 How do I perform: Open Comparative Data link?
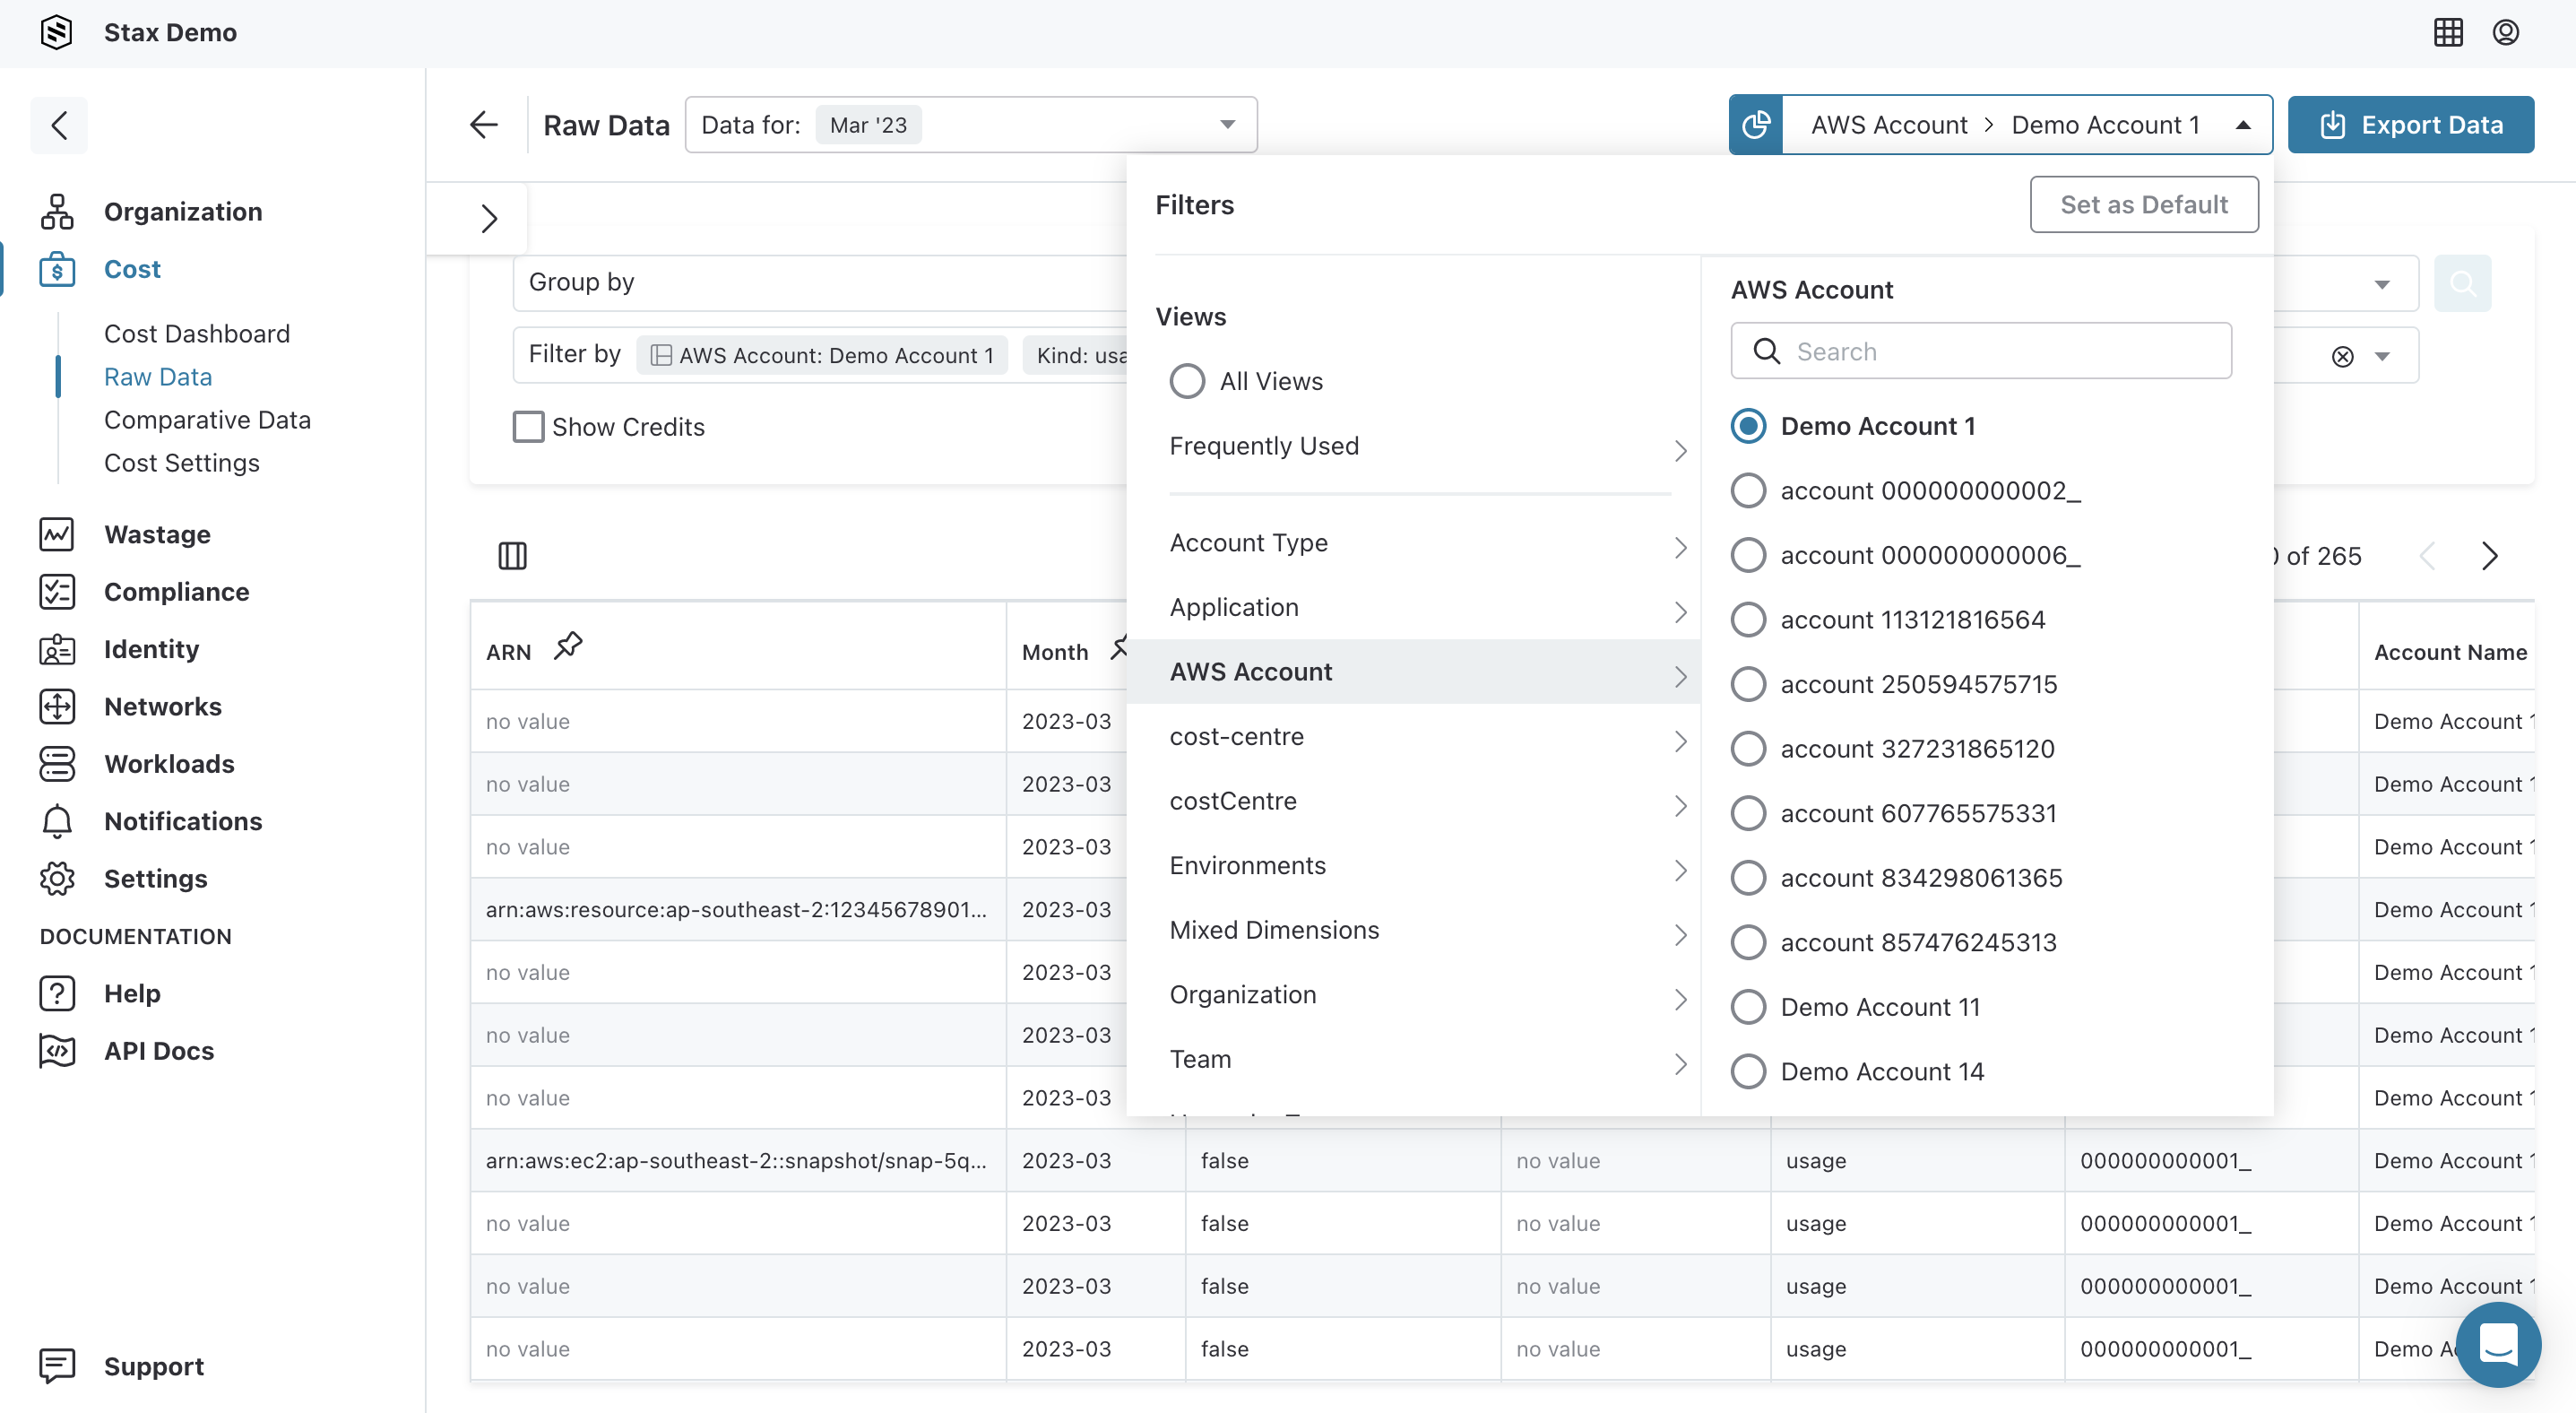tap(207, 420)
